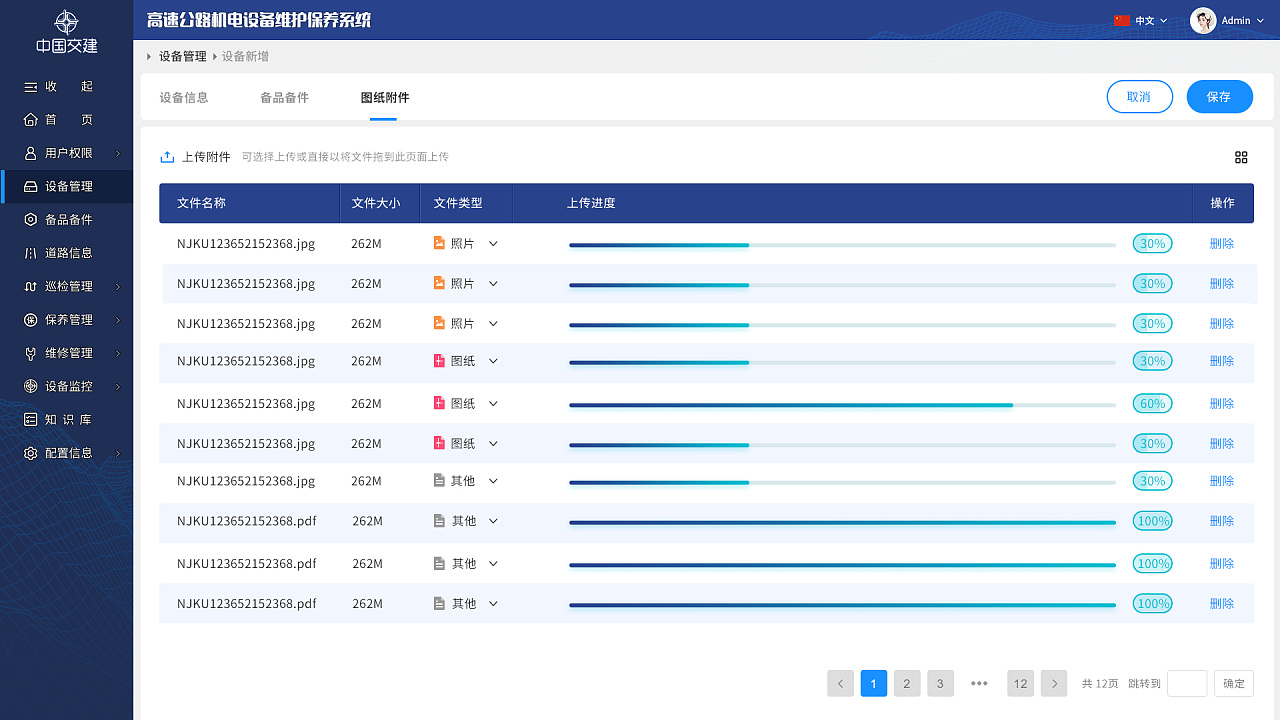
Task: Click the jump-to page input field
Action: tap(1187, 683)
